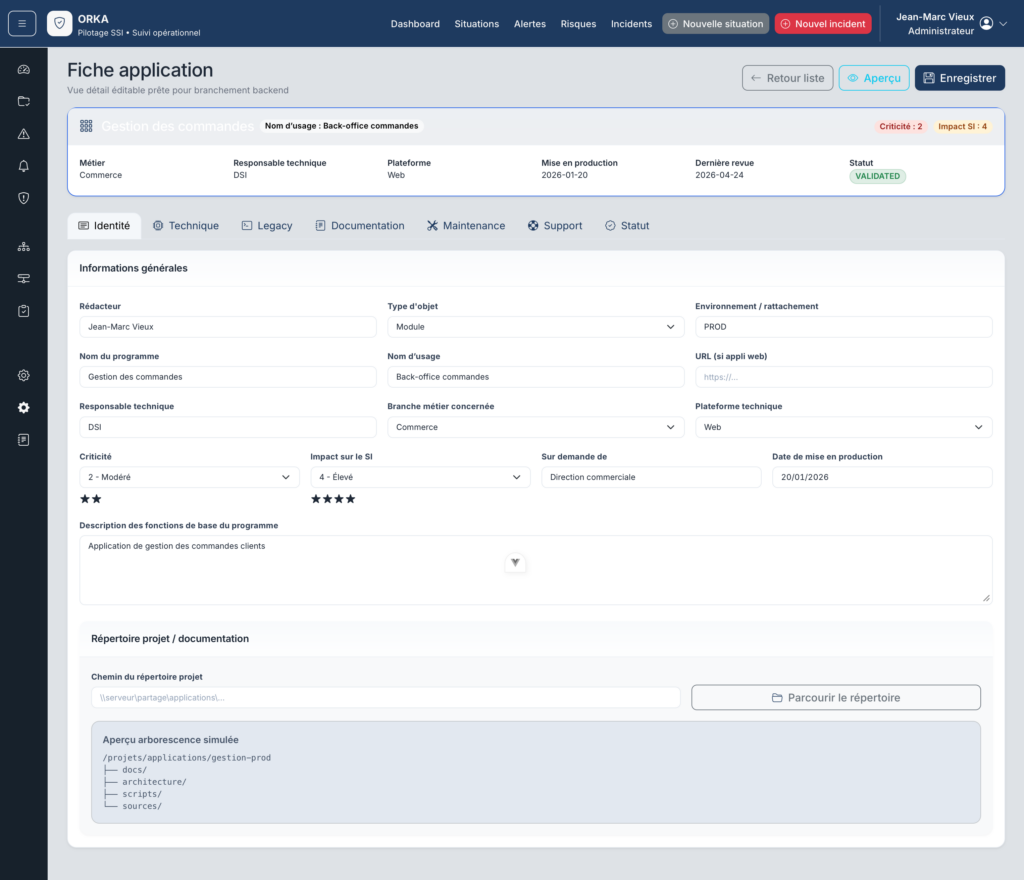Toggle the hamburger menu in the header

tap(22, 24)
